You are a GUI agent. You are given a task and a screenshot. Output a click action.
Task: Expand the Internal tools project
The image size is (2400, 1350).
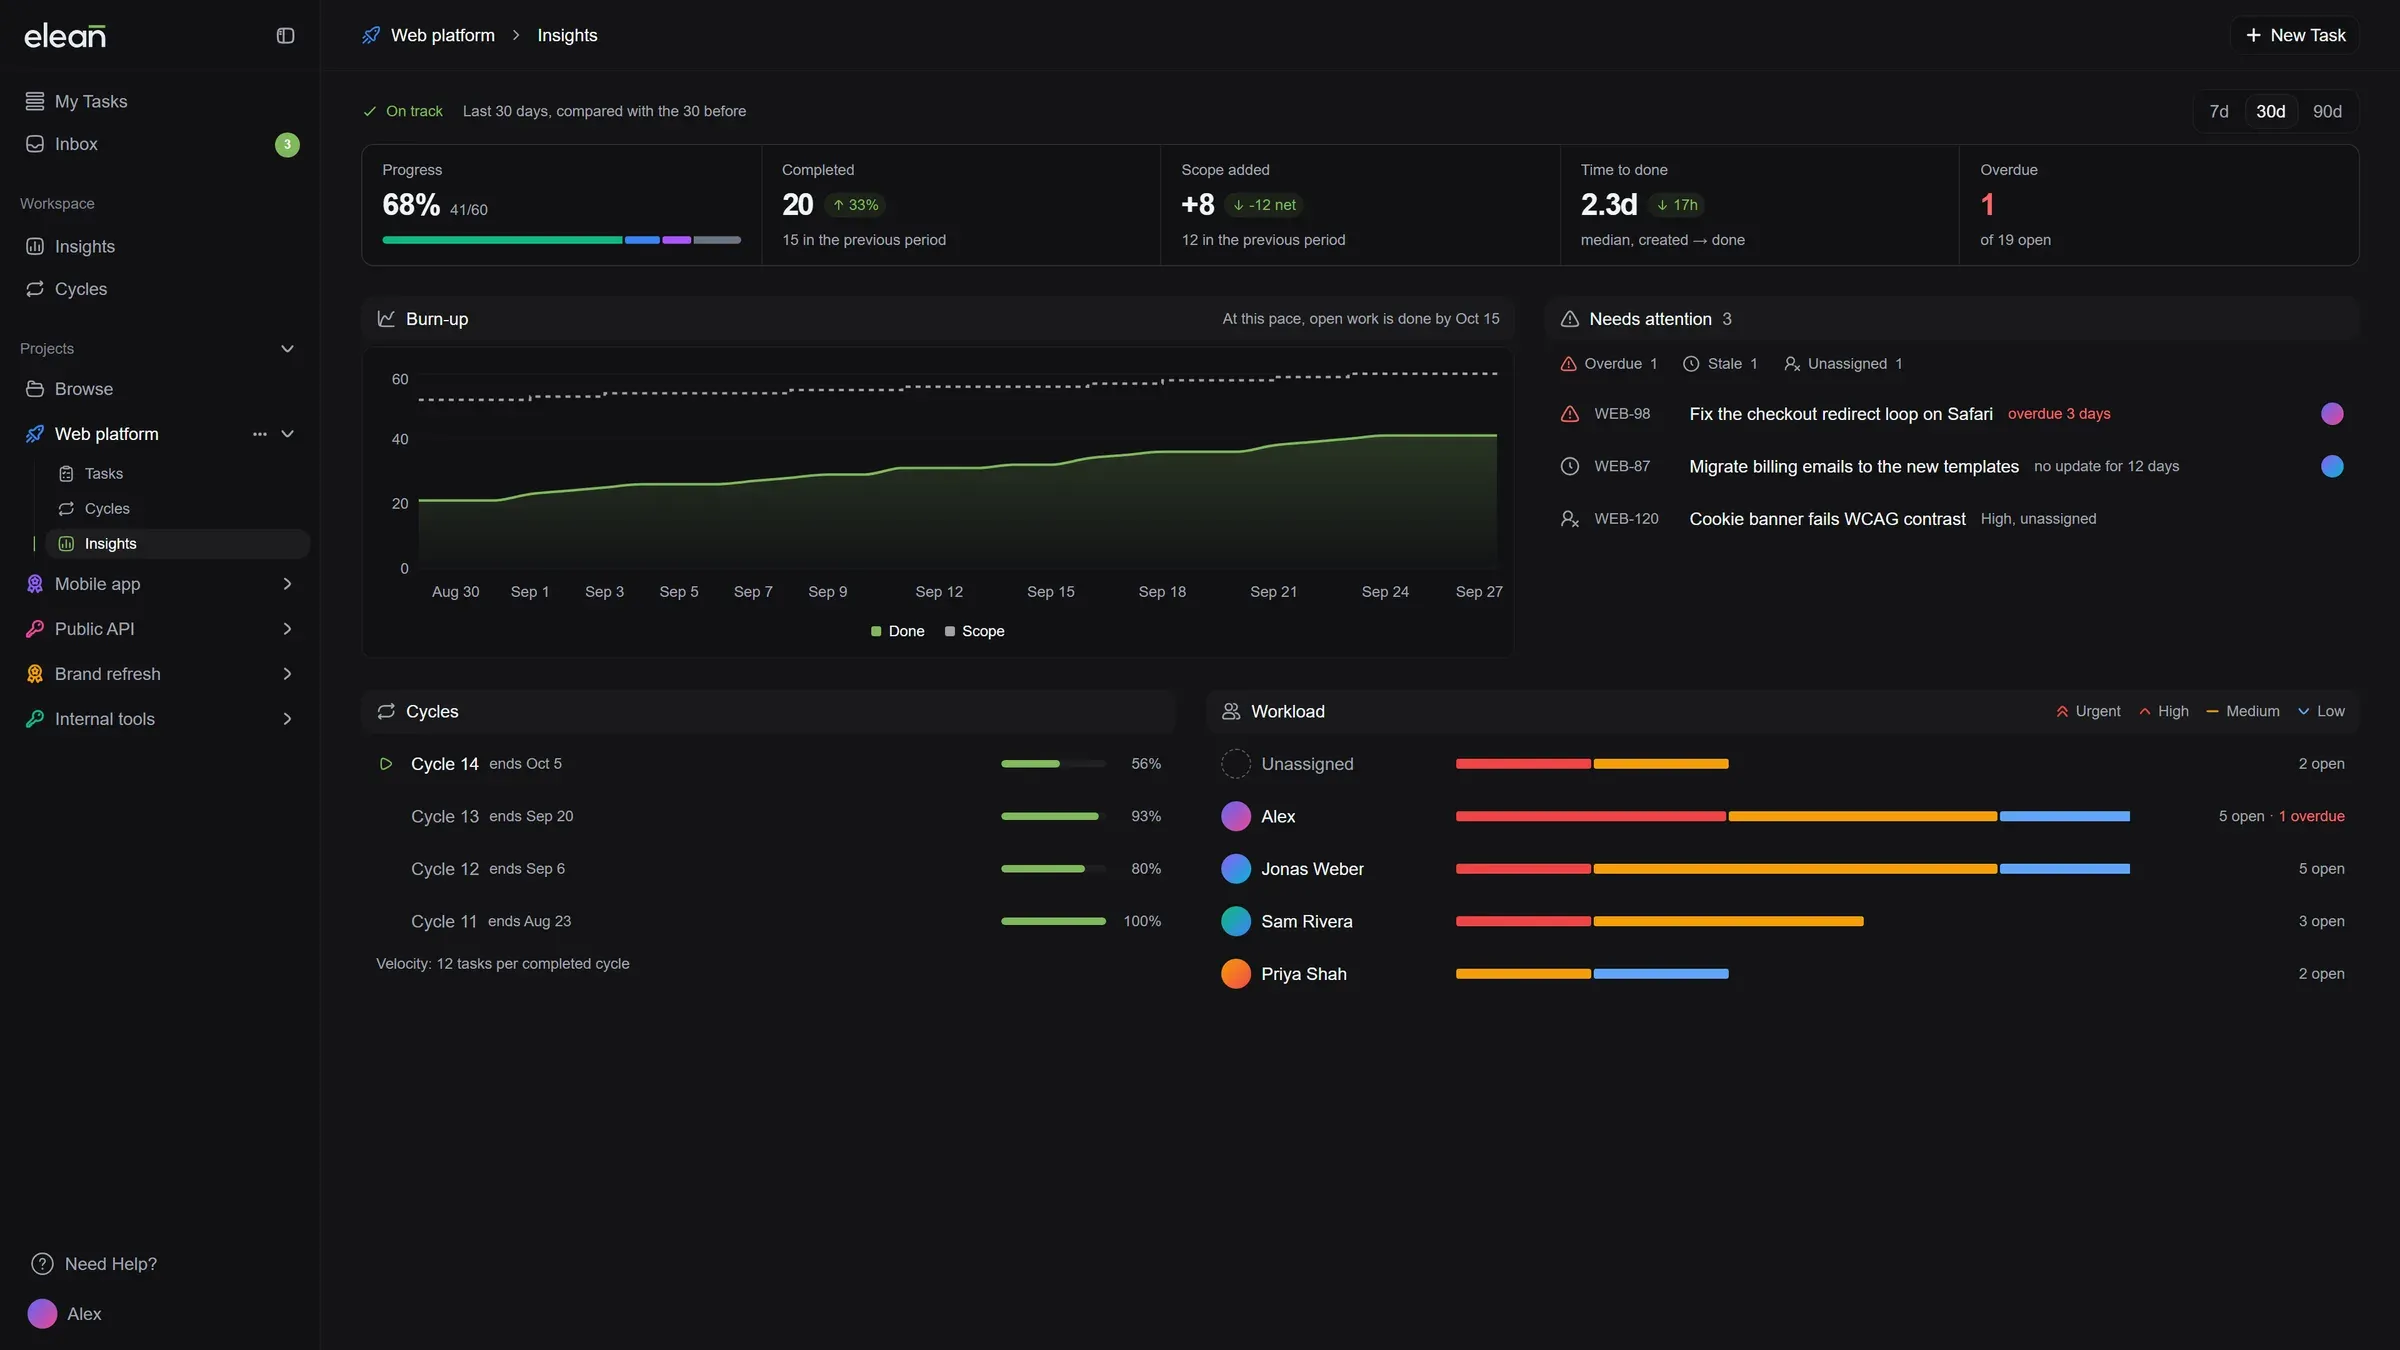287,719
